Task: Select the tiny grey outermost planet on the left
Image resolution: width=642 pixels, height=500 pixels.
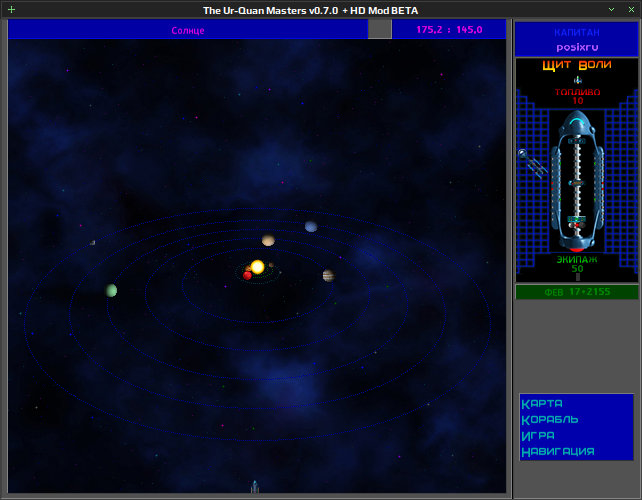Action: [x=93, y=242]
